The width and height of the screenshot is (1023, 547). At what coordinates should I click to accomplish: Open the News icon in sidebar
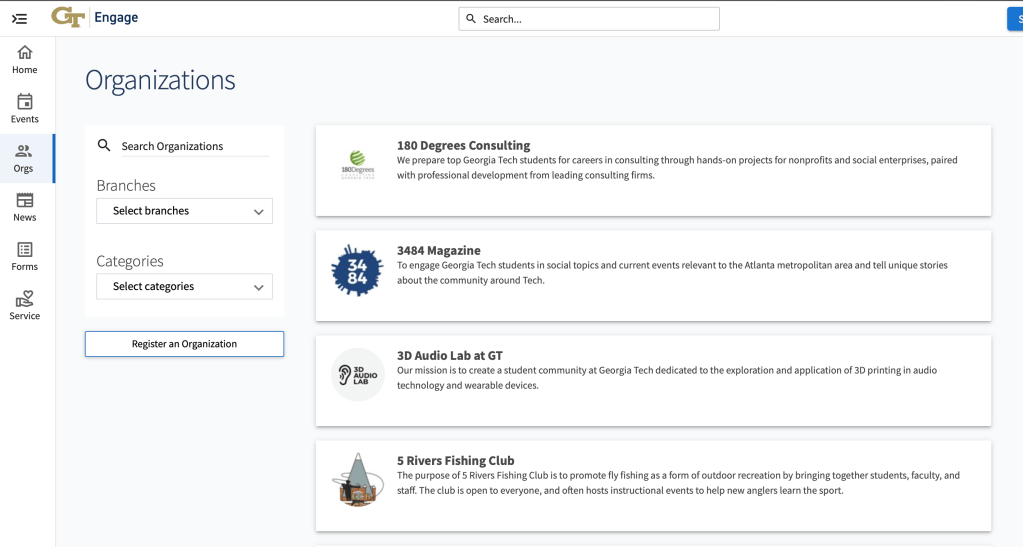25,200
